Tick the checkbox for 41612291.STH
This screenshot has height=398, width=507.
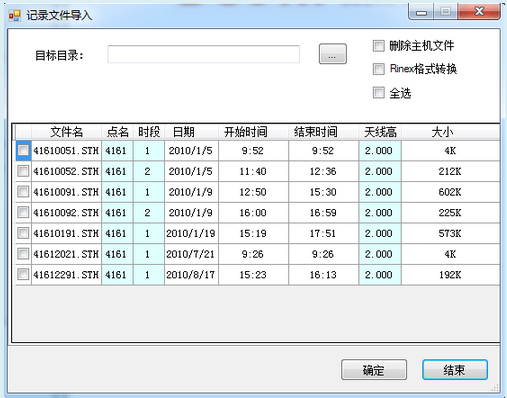click(23, 274)
